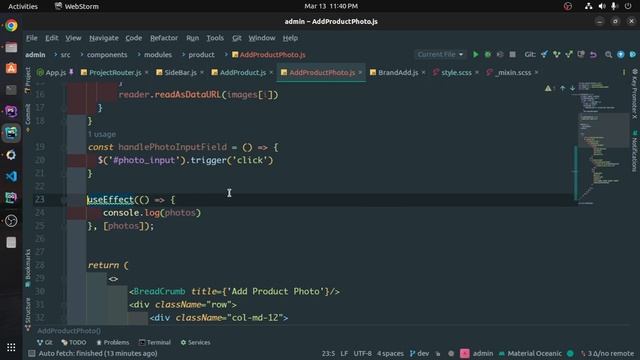Start debugging with the green bug icon

488,54
